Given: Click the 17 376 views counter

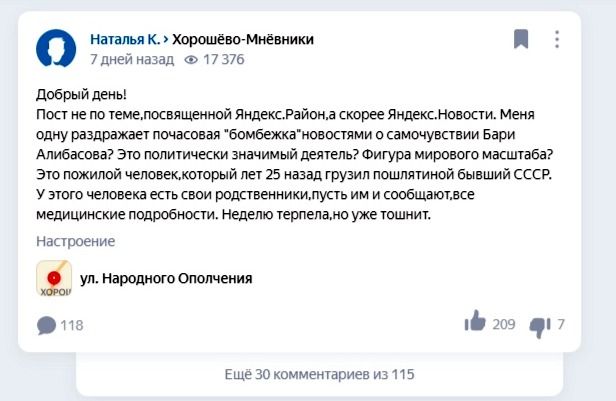Looking at the screenshot, I should click(x=224, y=59).
